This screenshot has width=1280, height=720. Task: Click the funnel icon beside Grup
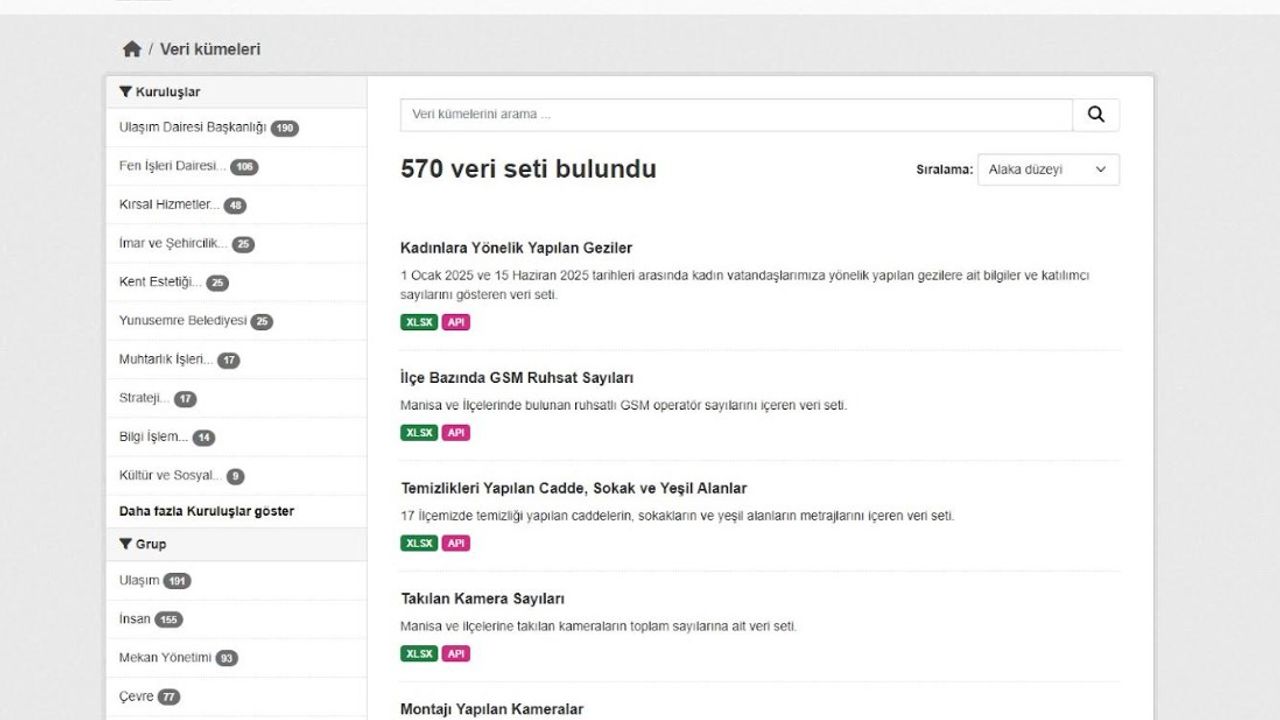click(x=126, y=544)
